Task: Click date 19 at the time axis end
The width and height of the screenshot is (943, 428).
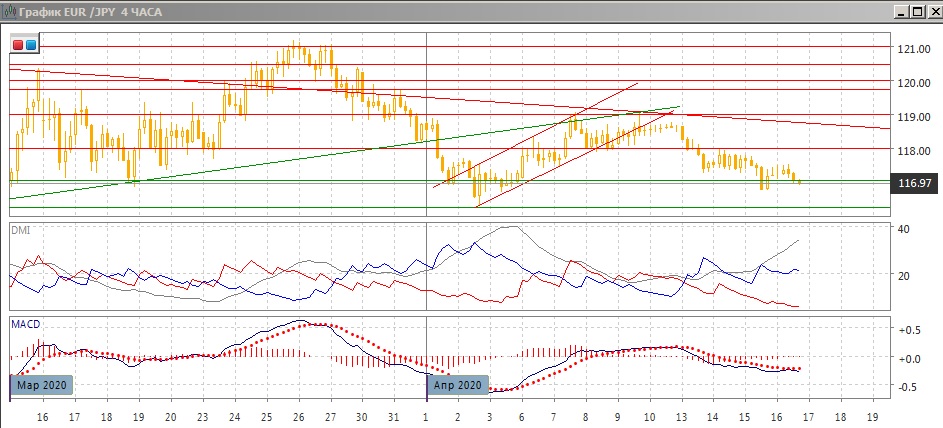Action: click(872, 415)
